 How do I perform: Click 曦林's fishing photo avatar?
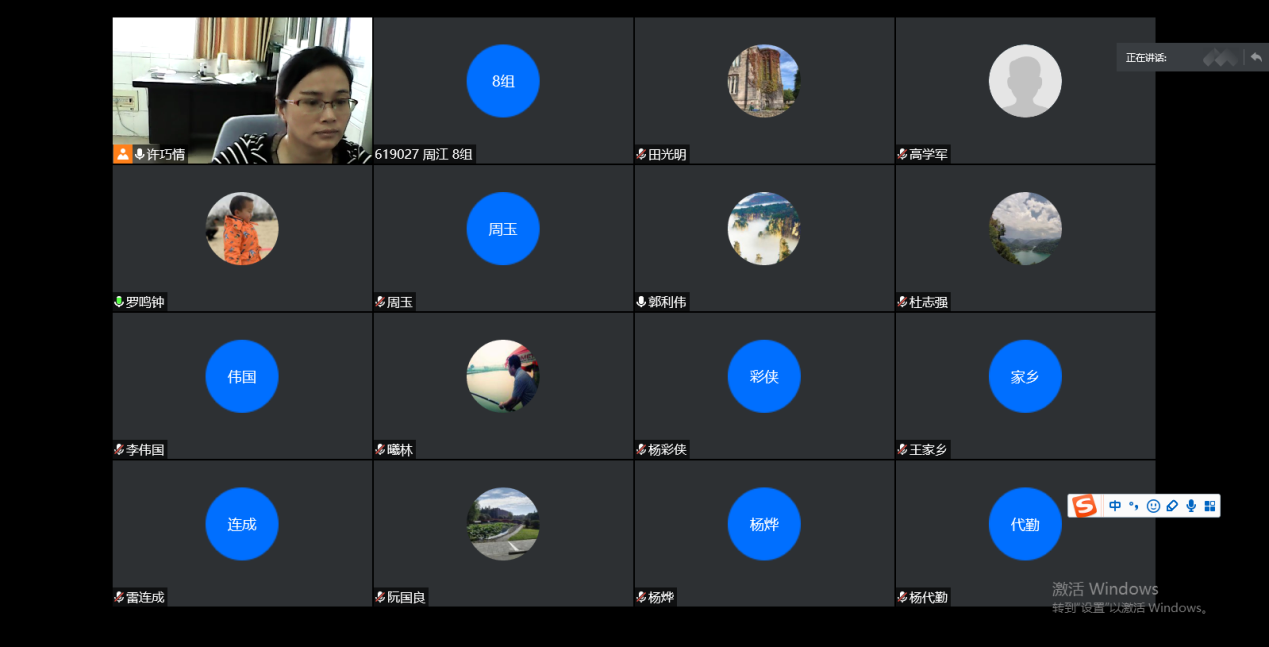coord(503,376)
